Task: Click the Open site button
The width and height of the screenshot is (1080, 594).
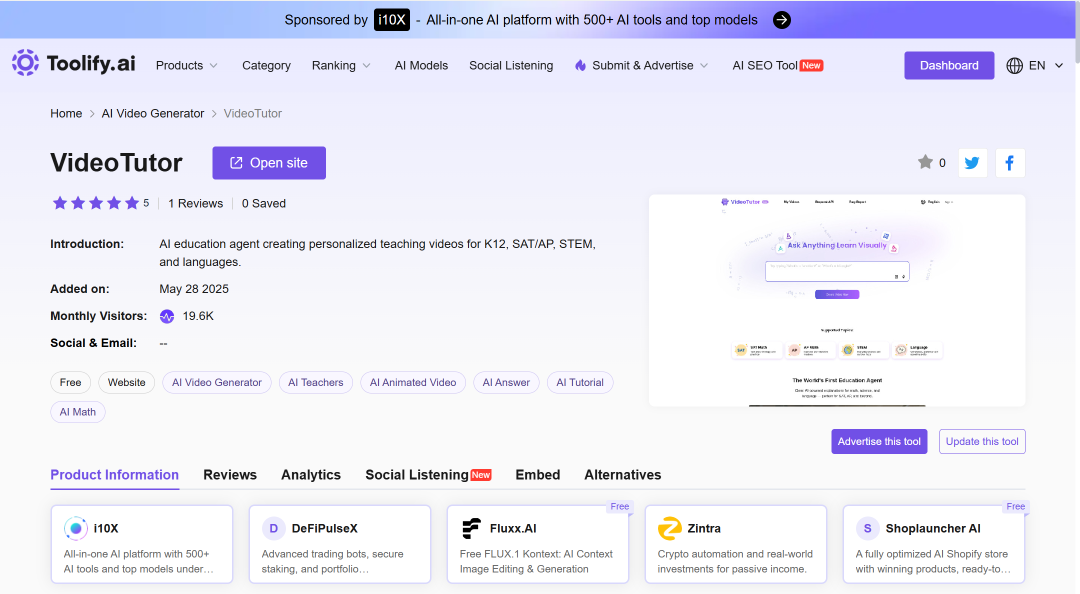Action: [269, 163]
